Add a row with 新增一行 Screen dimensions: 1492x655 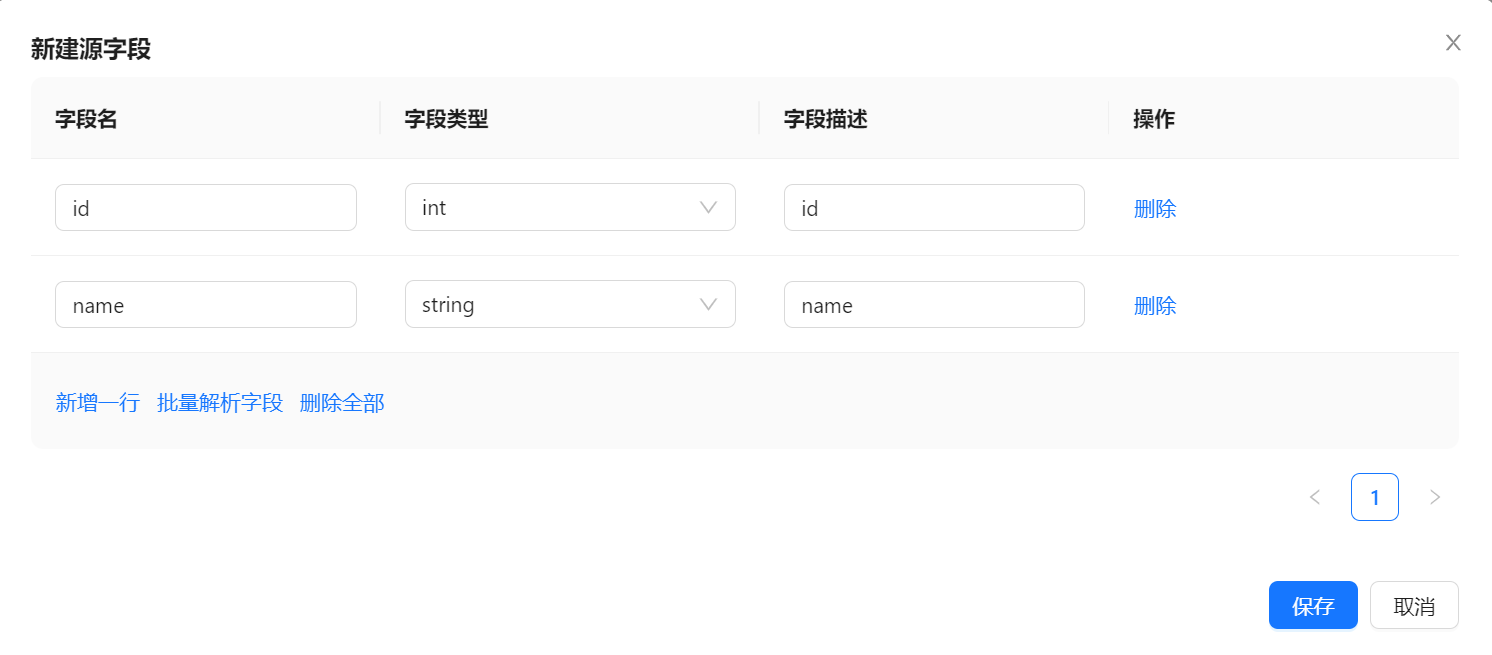click(97, 403)
